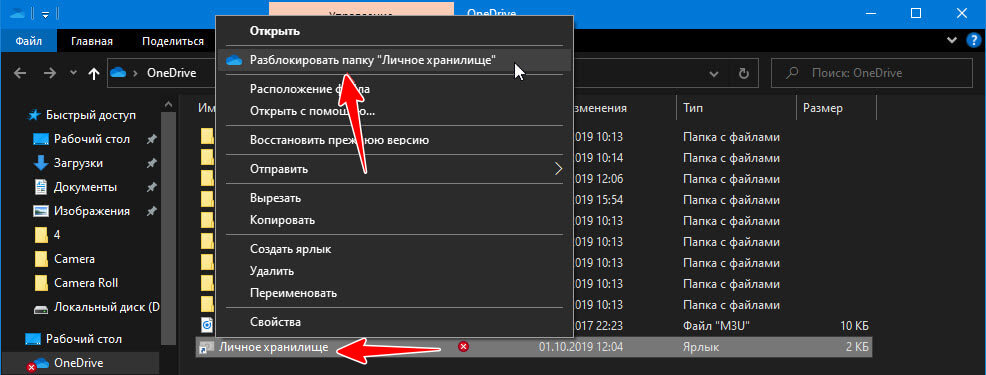
Task: Click Локальный диск drive icon
Action: click(x=41, y=308)
